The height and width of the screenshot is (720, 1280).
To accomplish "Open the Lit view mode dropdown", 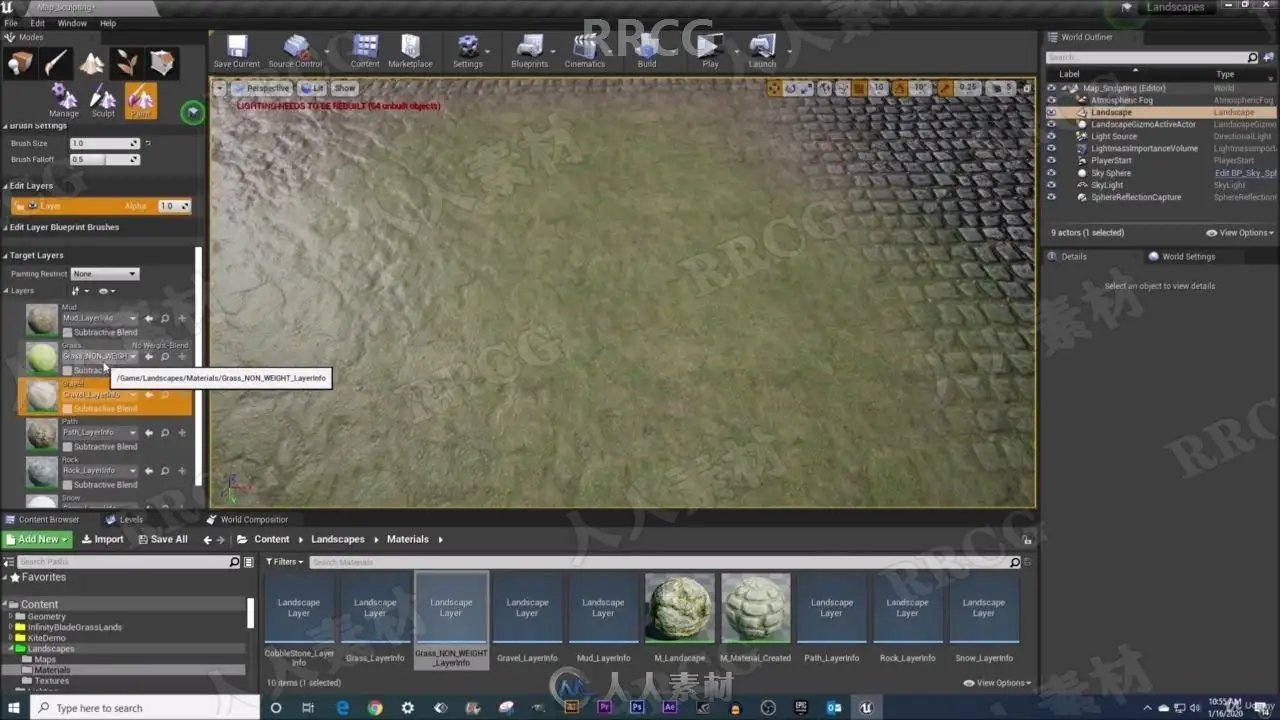I will (x=312, y=88).
